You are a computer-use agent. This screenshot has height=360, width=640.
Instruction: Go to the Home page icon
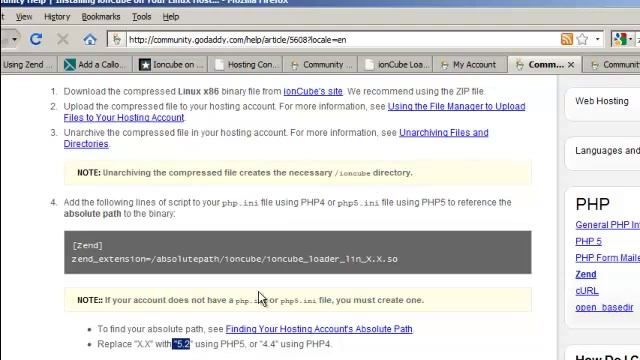pos(90,40)
